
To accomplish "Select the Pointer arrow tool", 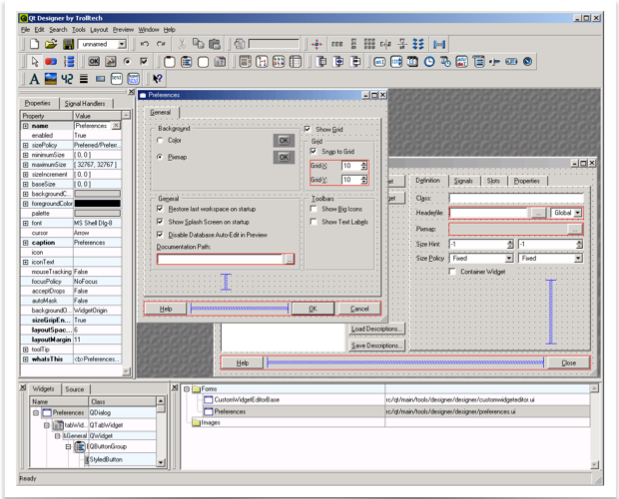I will pos(34,61).
